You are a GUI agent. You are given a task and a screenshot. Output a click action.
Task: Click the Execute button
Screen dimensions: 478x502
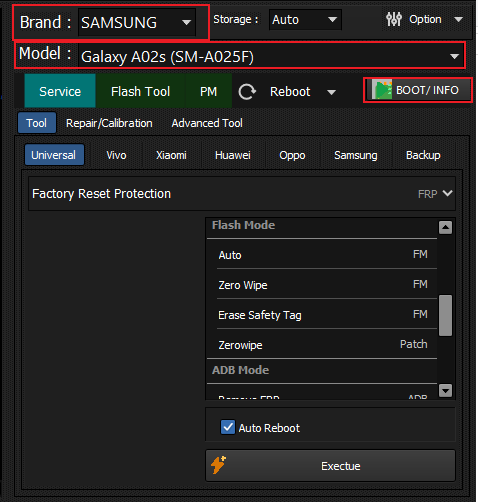pos(330,466)
